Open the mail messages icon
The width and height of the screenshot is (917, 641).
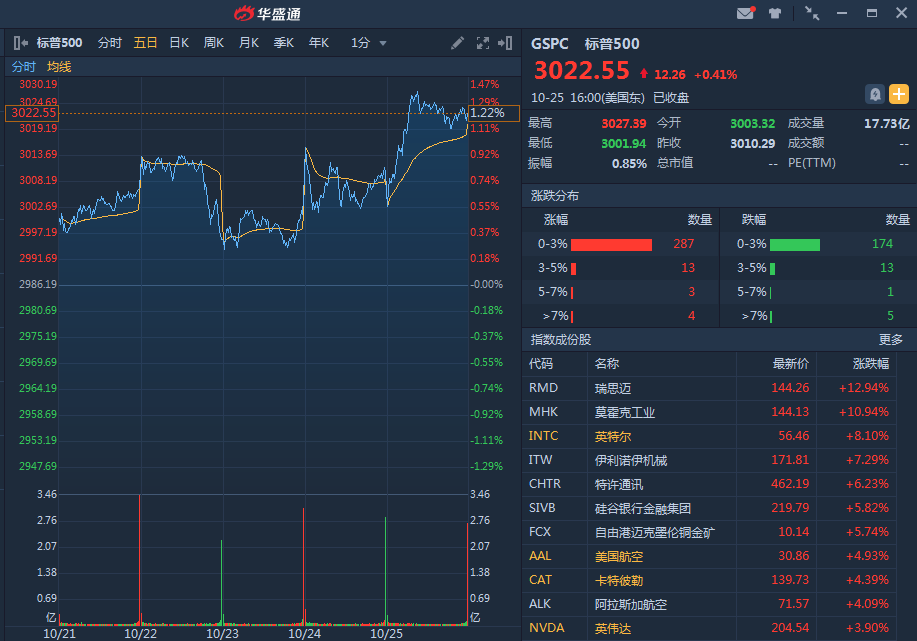coord(745,13)
